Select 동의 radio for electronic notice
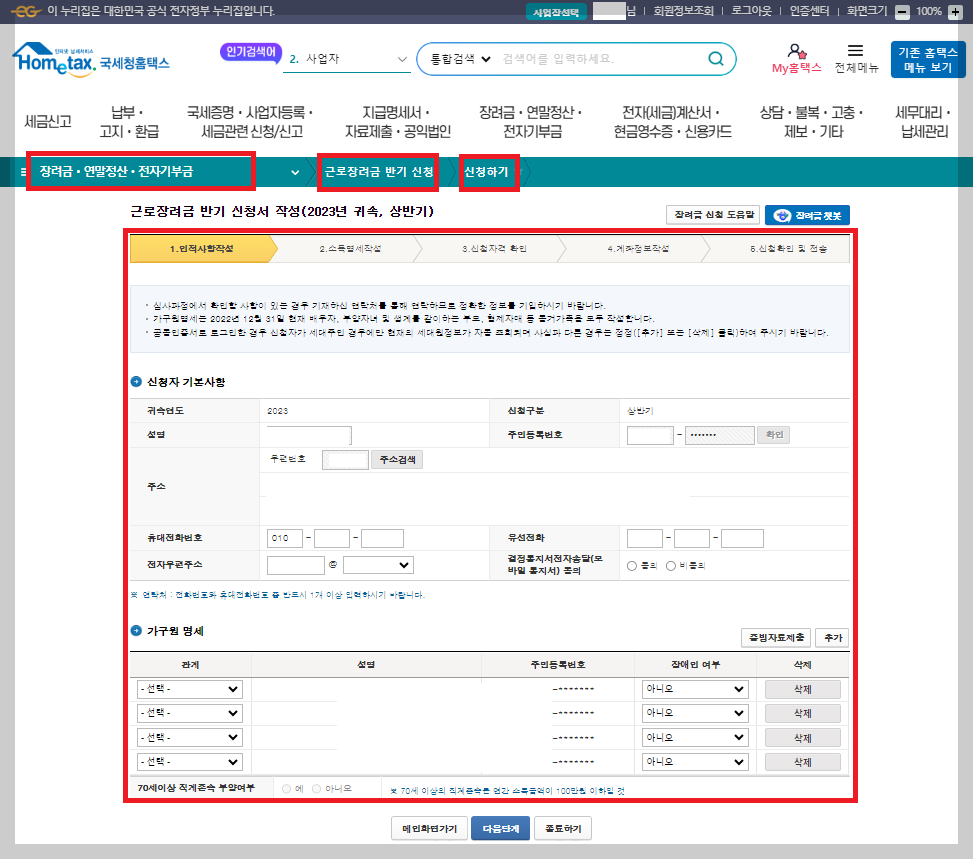Image resolution: width=973 pixels, height=859 pixels. click(632, 565)
